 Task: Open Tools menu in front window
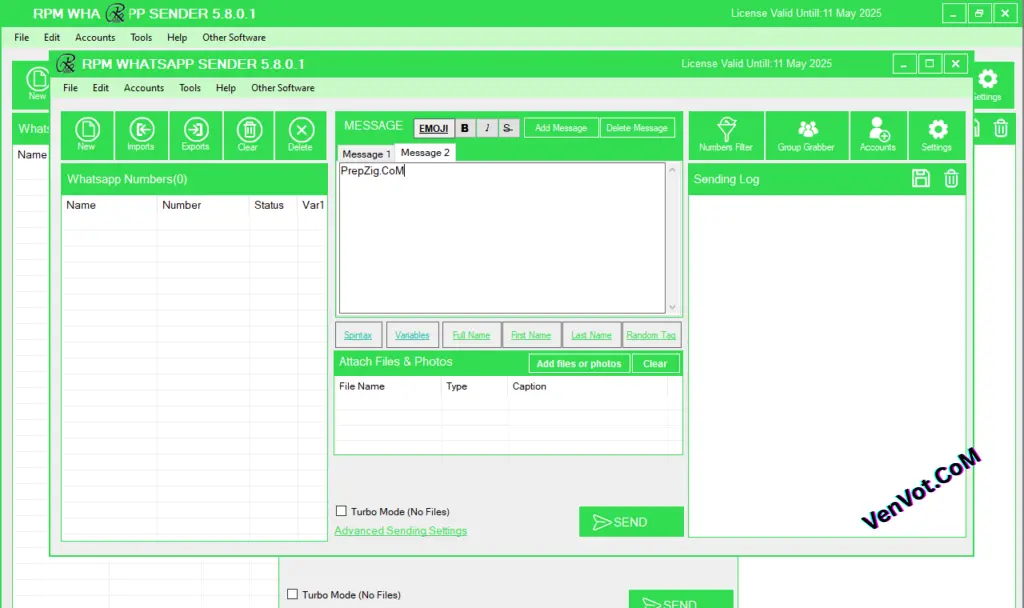coord(190,88)
